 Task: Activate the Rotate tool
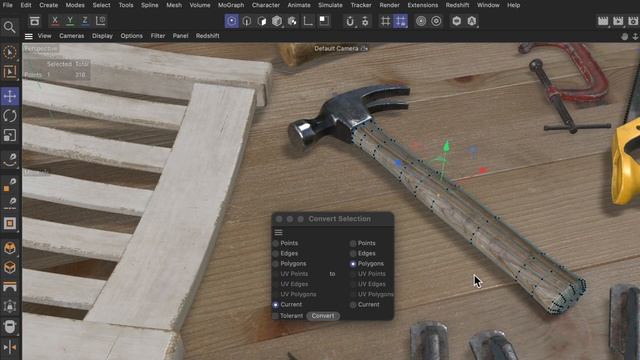(9, 116)
